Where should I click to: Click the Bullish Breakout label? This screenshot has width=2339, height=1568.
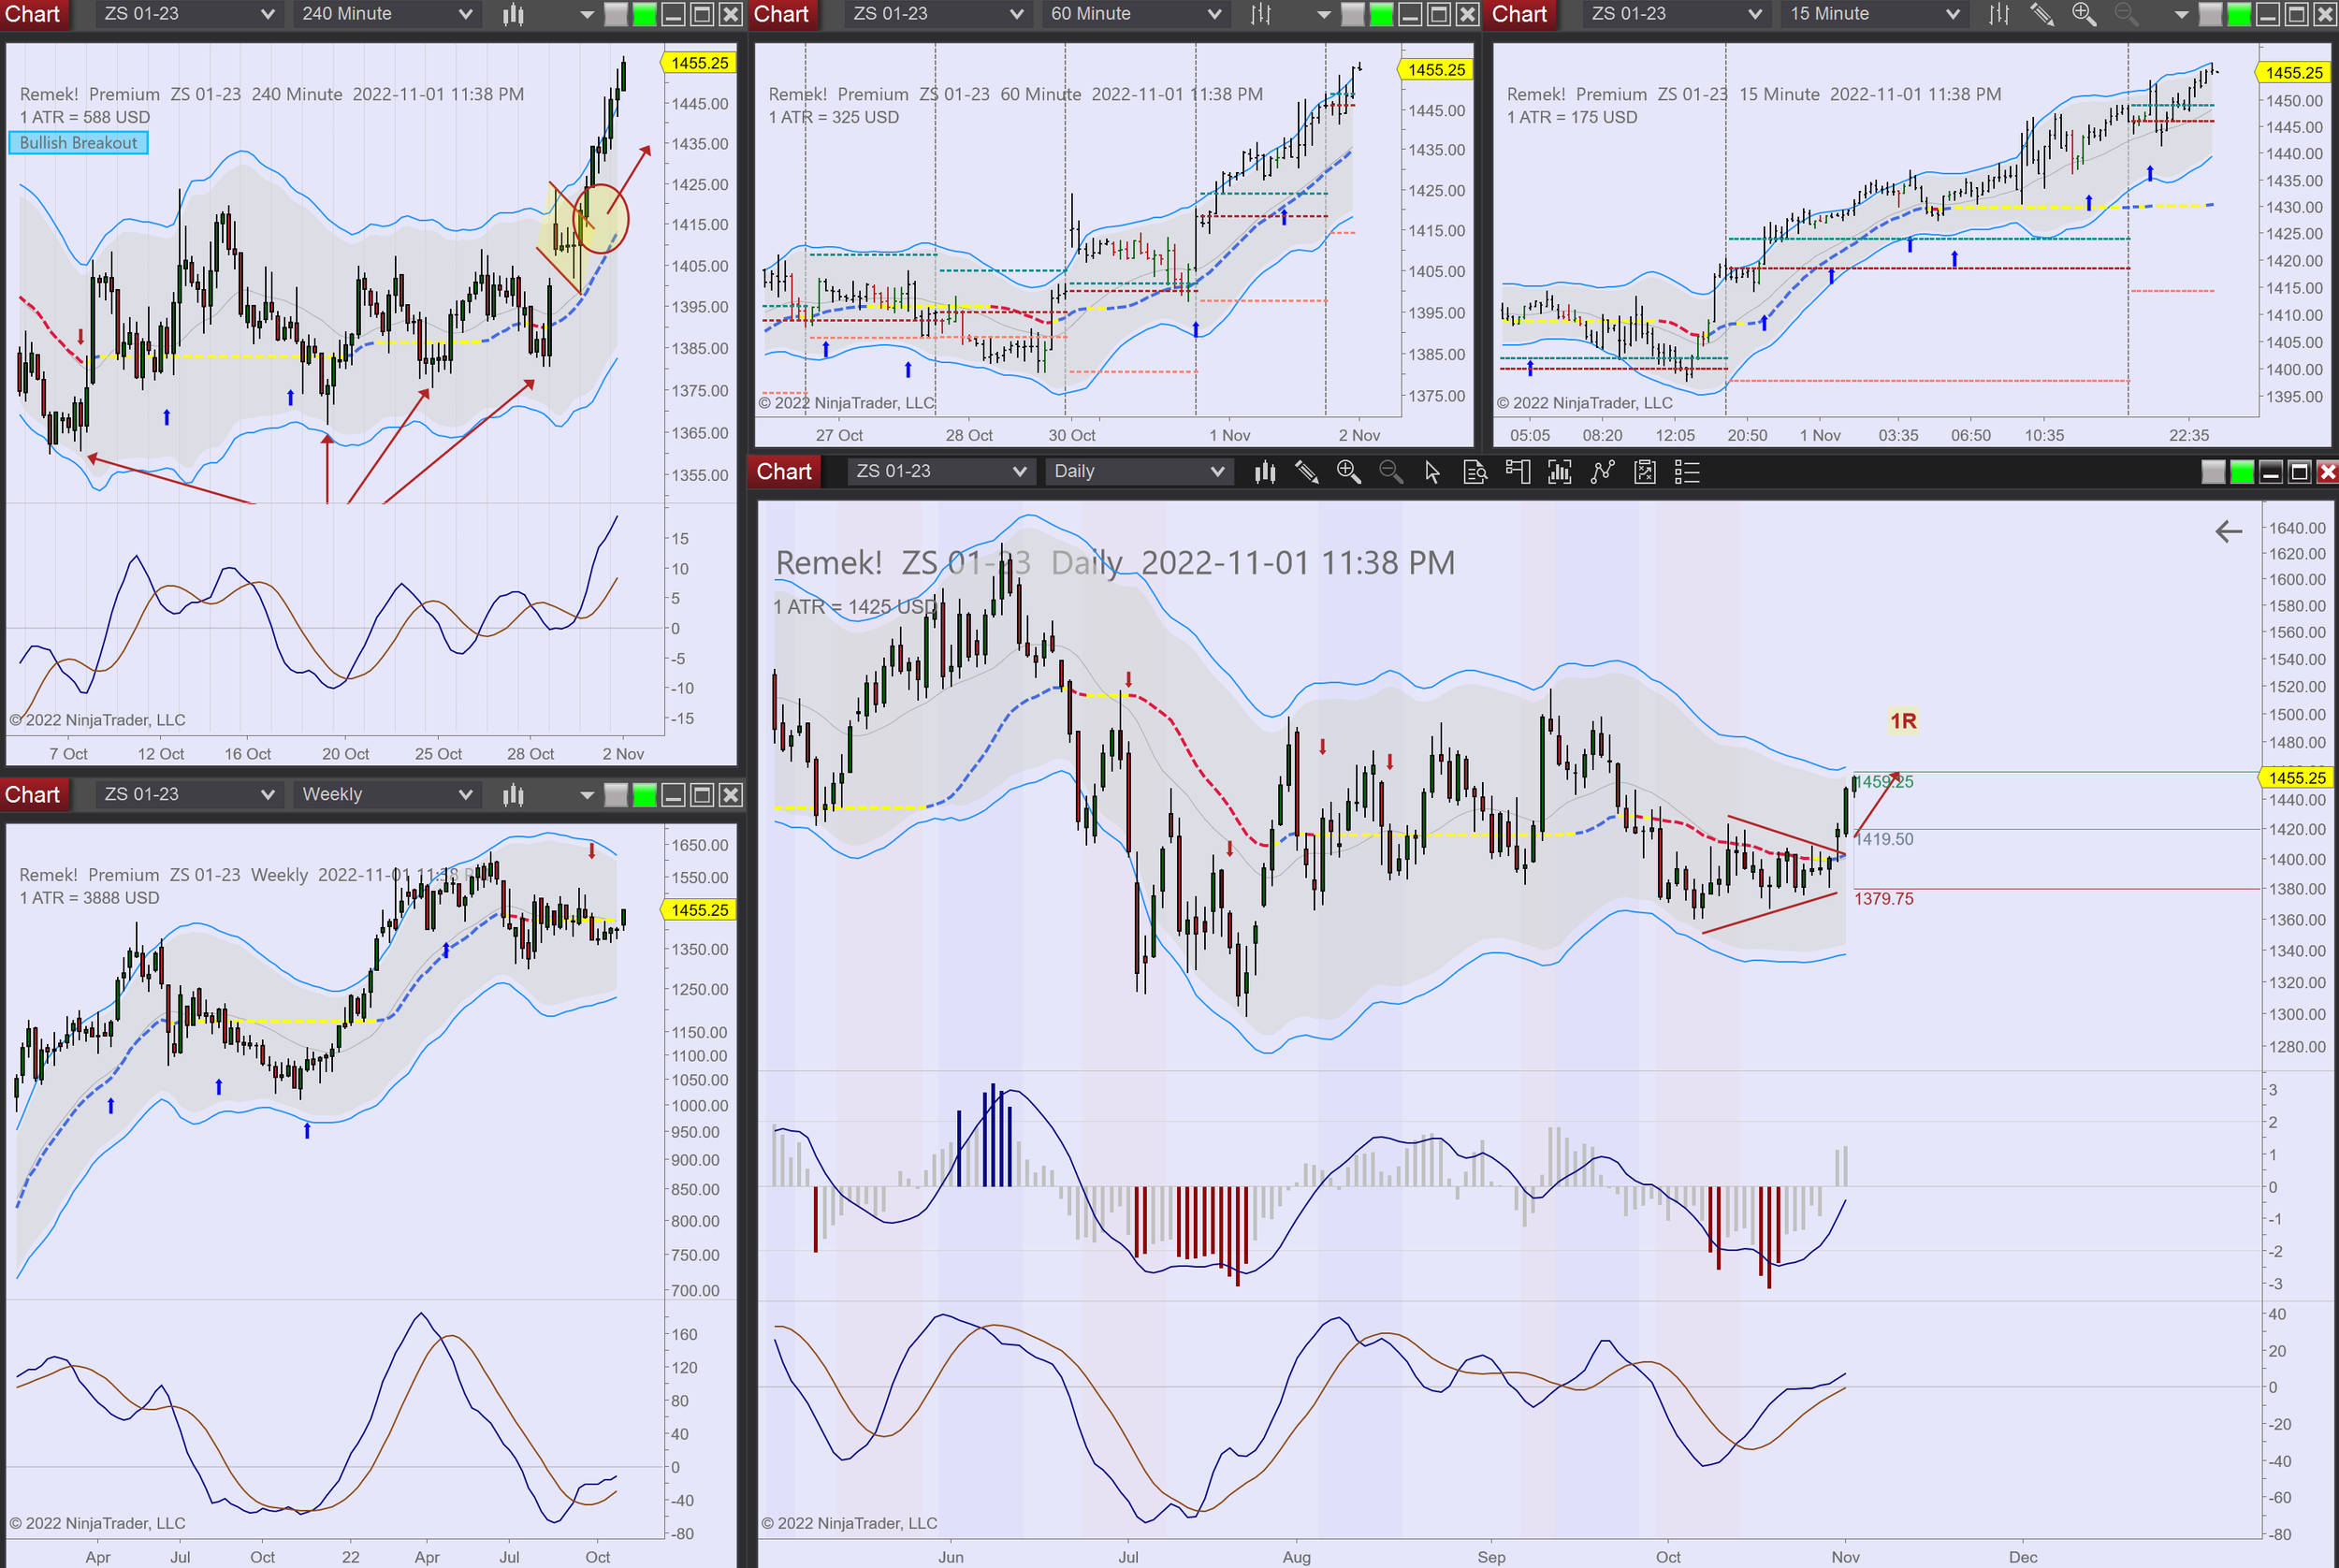[x=78, y=143]
